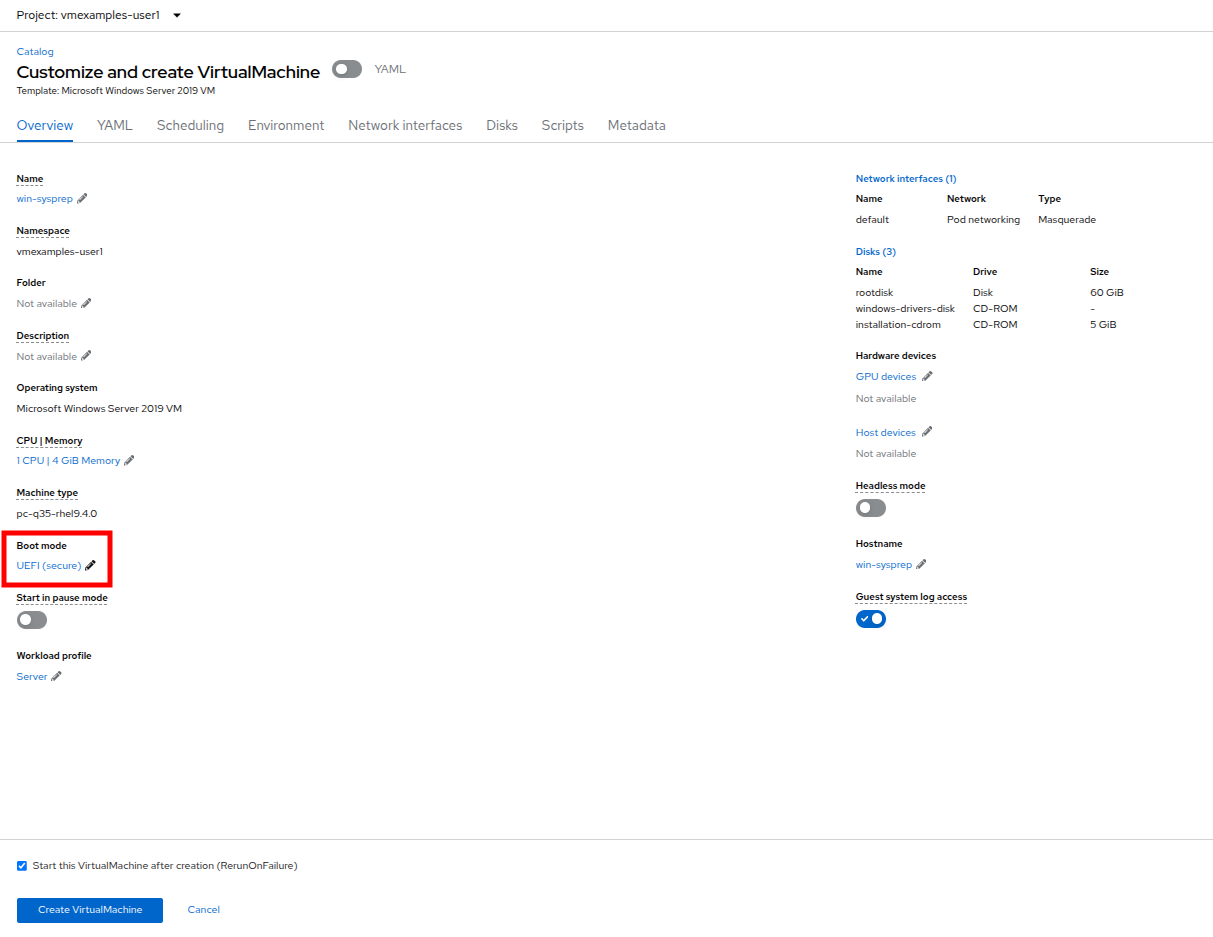
Task: Go to Catalog breadcrumb link
Action: [x=35, y=52]
